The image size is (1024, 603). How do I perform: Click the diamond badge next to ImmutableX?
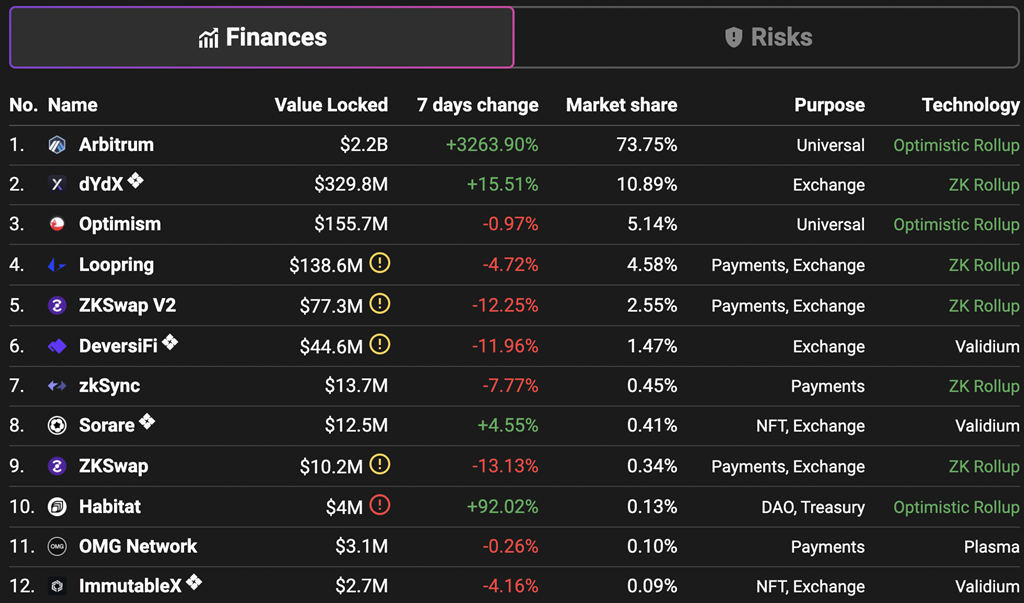[x=193, y=582]
